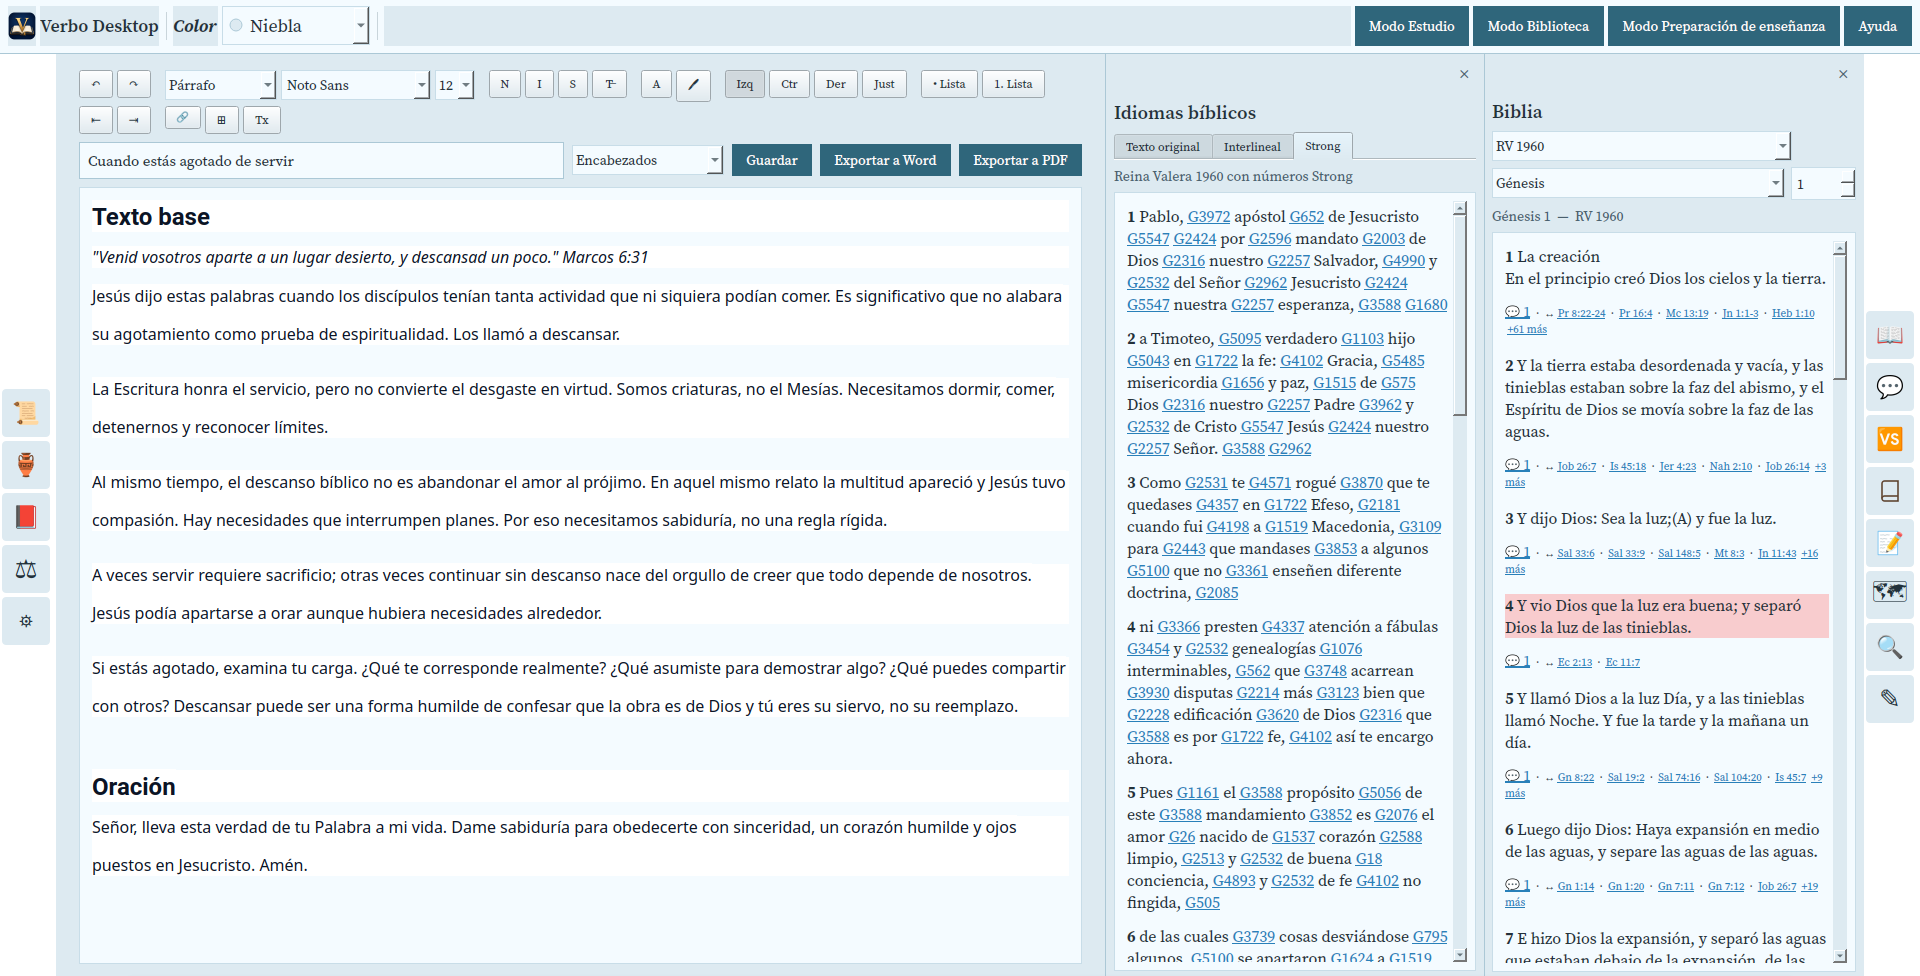Click the Guardar button

[x=772, y=160]
